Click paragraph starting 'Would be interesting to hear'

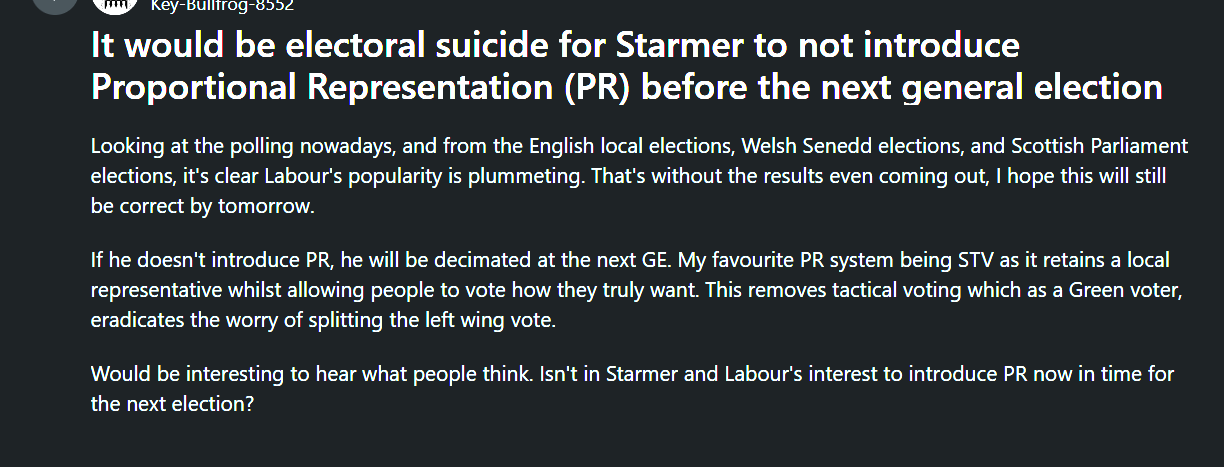632,389
